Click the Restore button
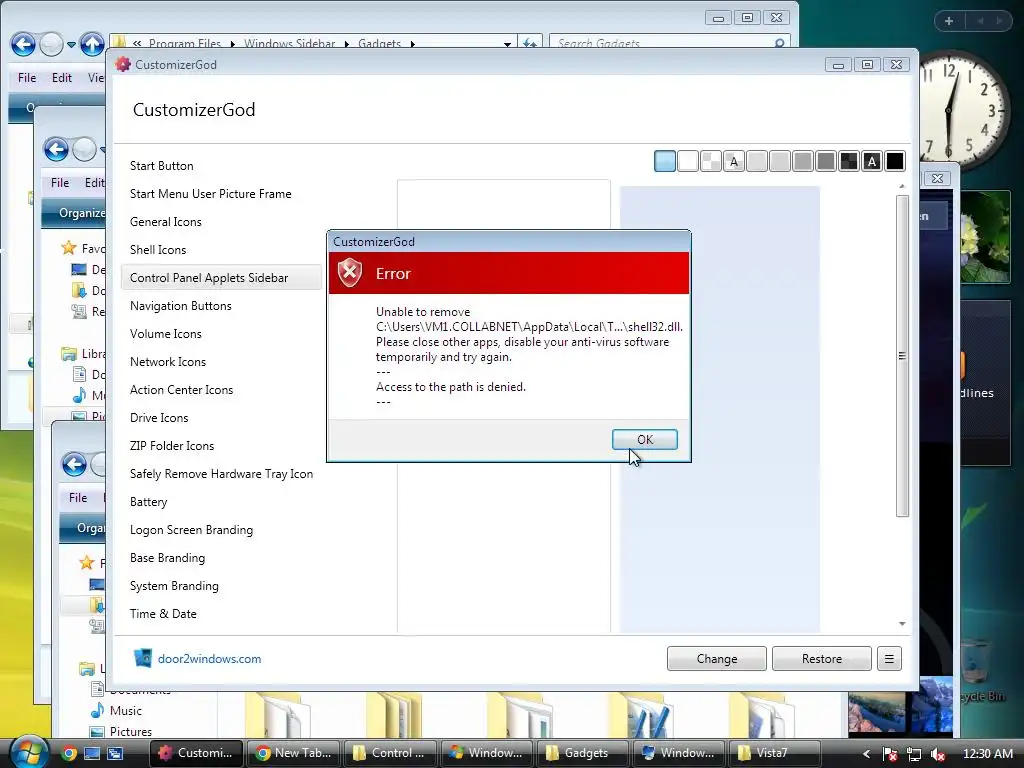 coord(822,659)
